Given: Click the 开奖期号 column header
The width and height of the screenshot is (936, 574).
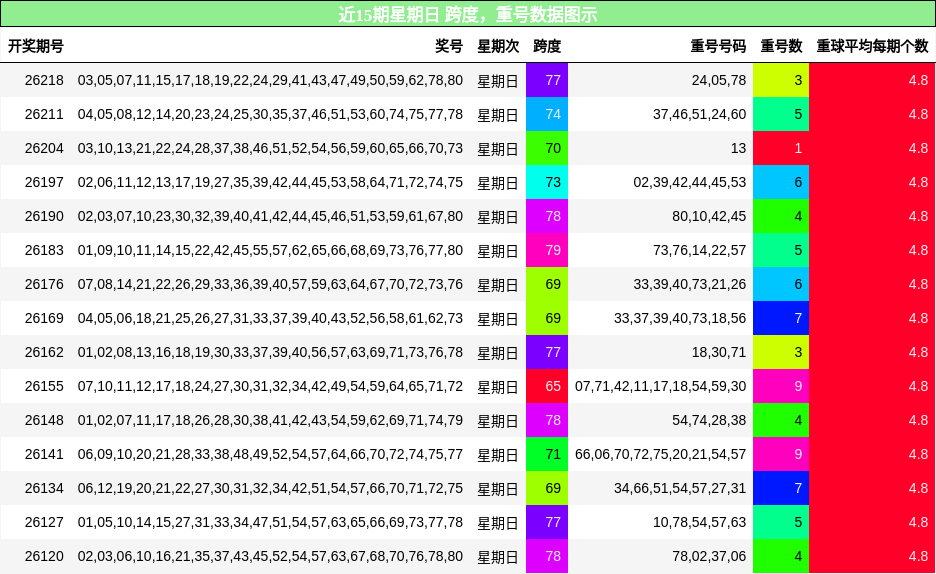Looking at the screenshot, I should click(36, 46).
